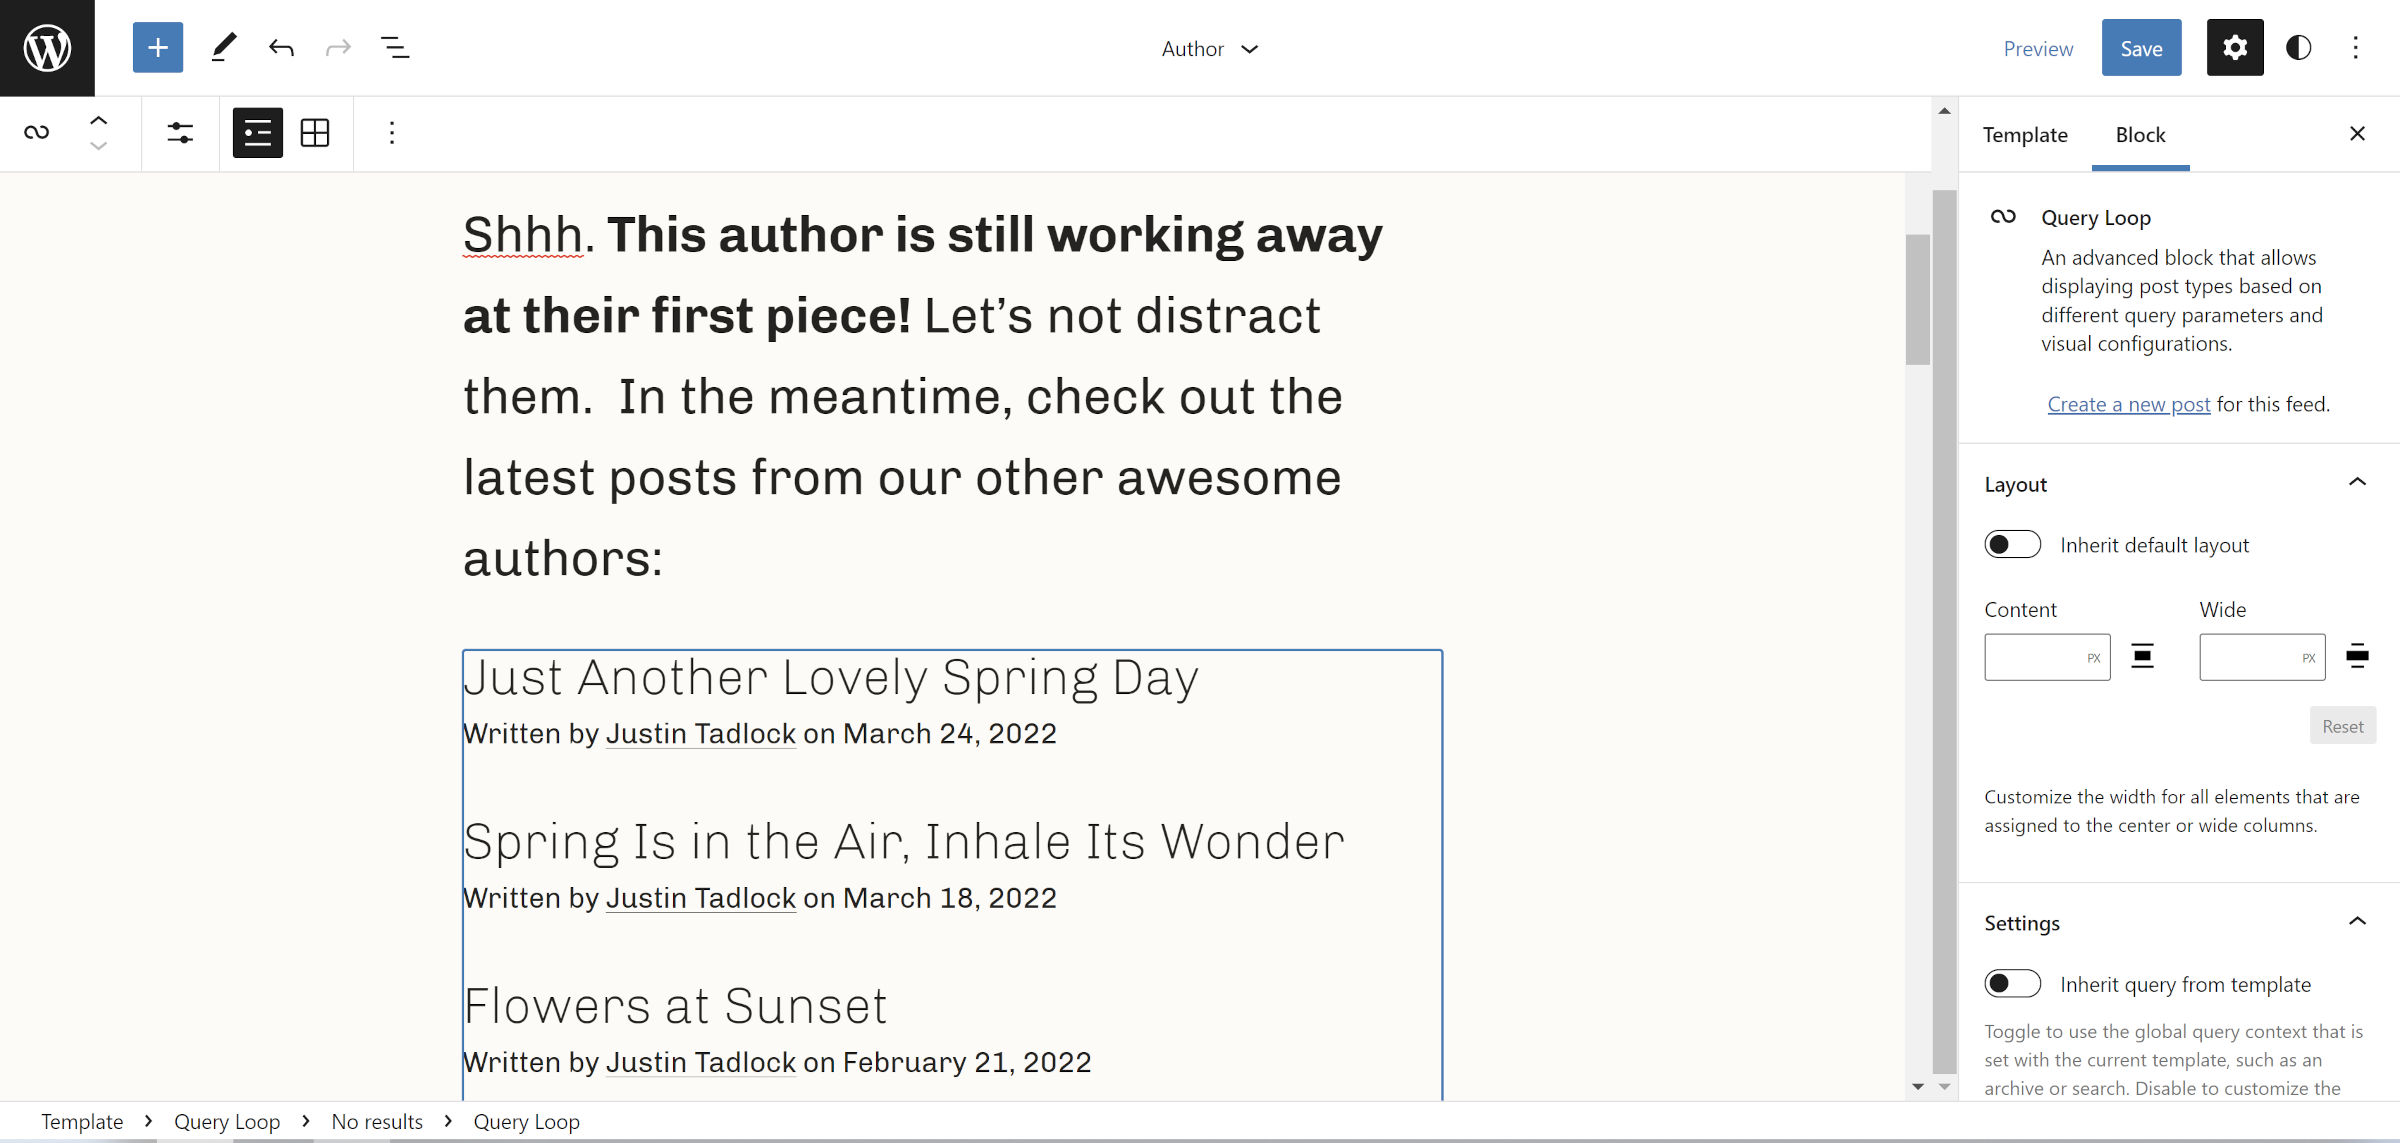Click the Query Loop block icon
This screenshot has height=1143, width=2400.
(x=36, y=132)
